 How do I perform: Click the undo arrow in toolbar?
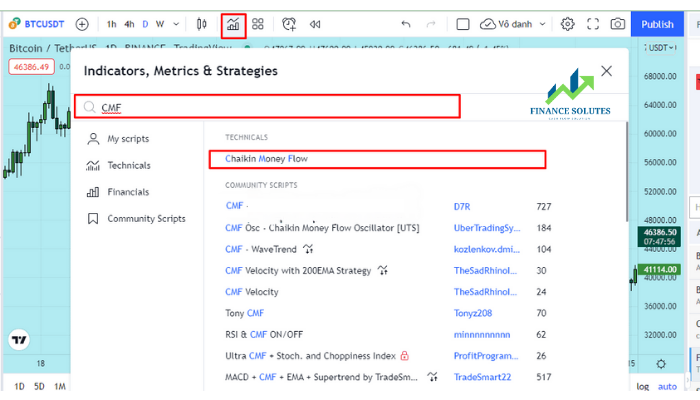click(406, 24)
